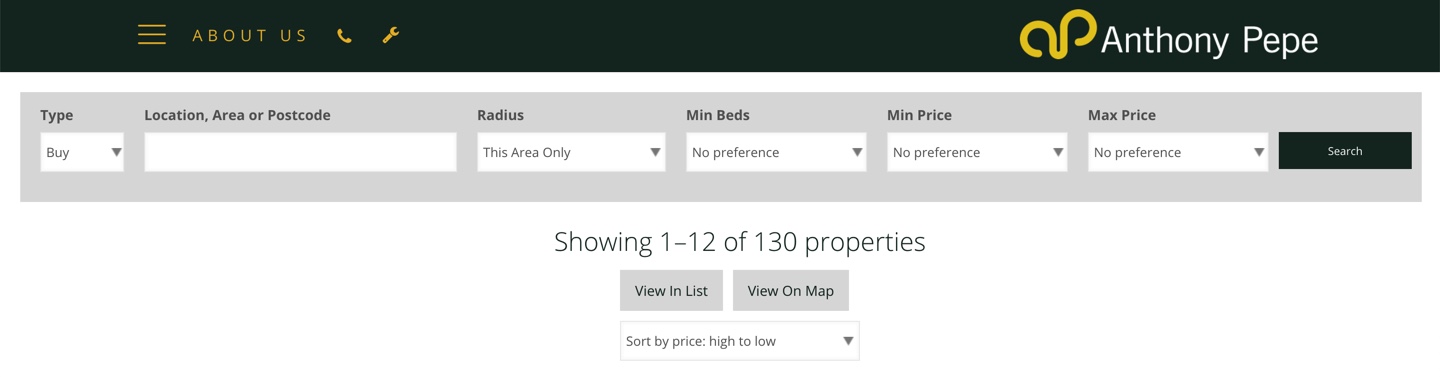Open the ABOUT US menu item
The width and height of the screenshot is (1440, 377).
coord(250,36)
